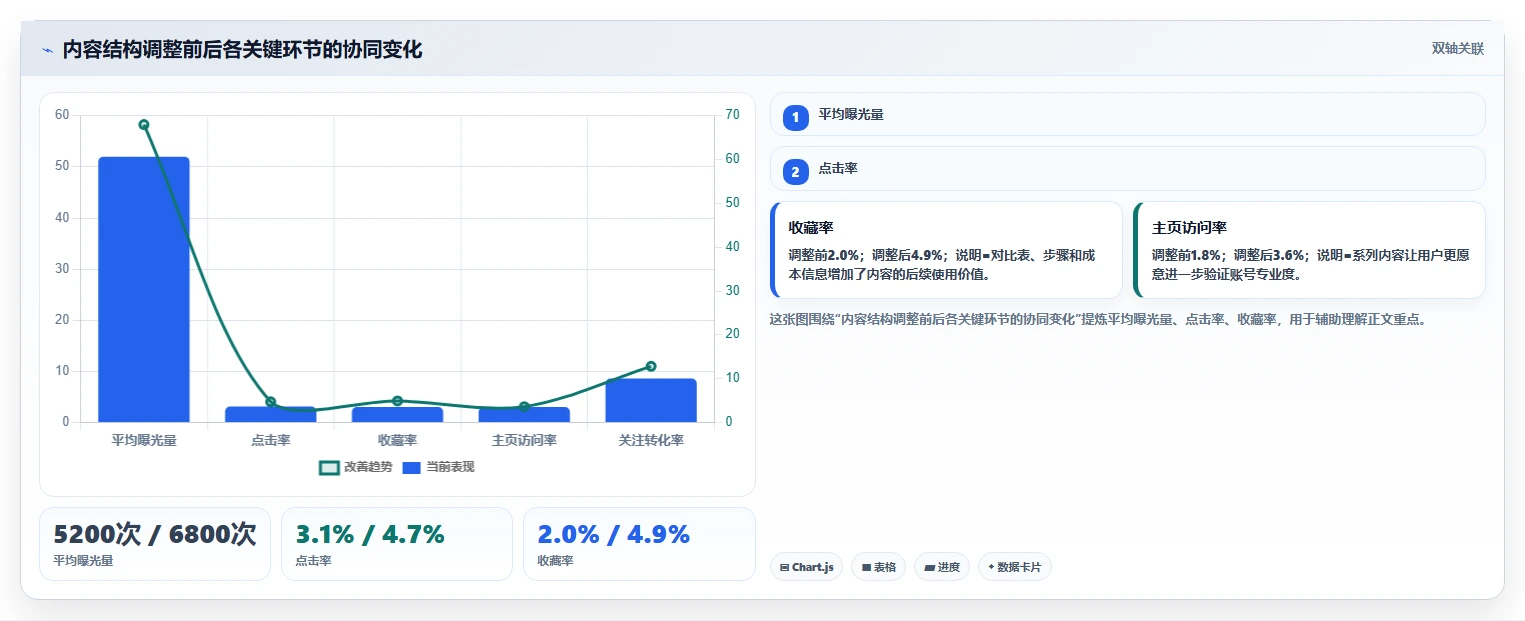
Task: Toggle the 改善趋势 legend swatch
Action: point(329,467)
